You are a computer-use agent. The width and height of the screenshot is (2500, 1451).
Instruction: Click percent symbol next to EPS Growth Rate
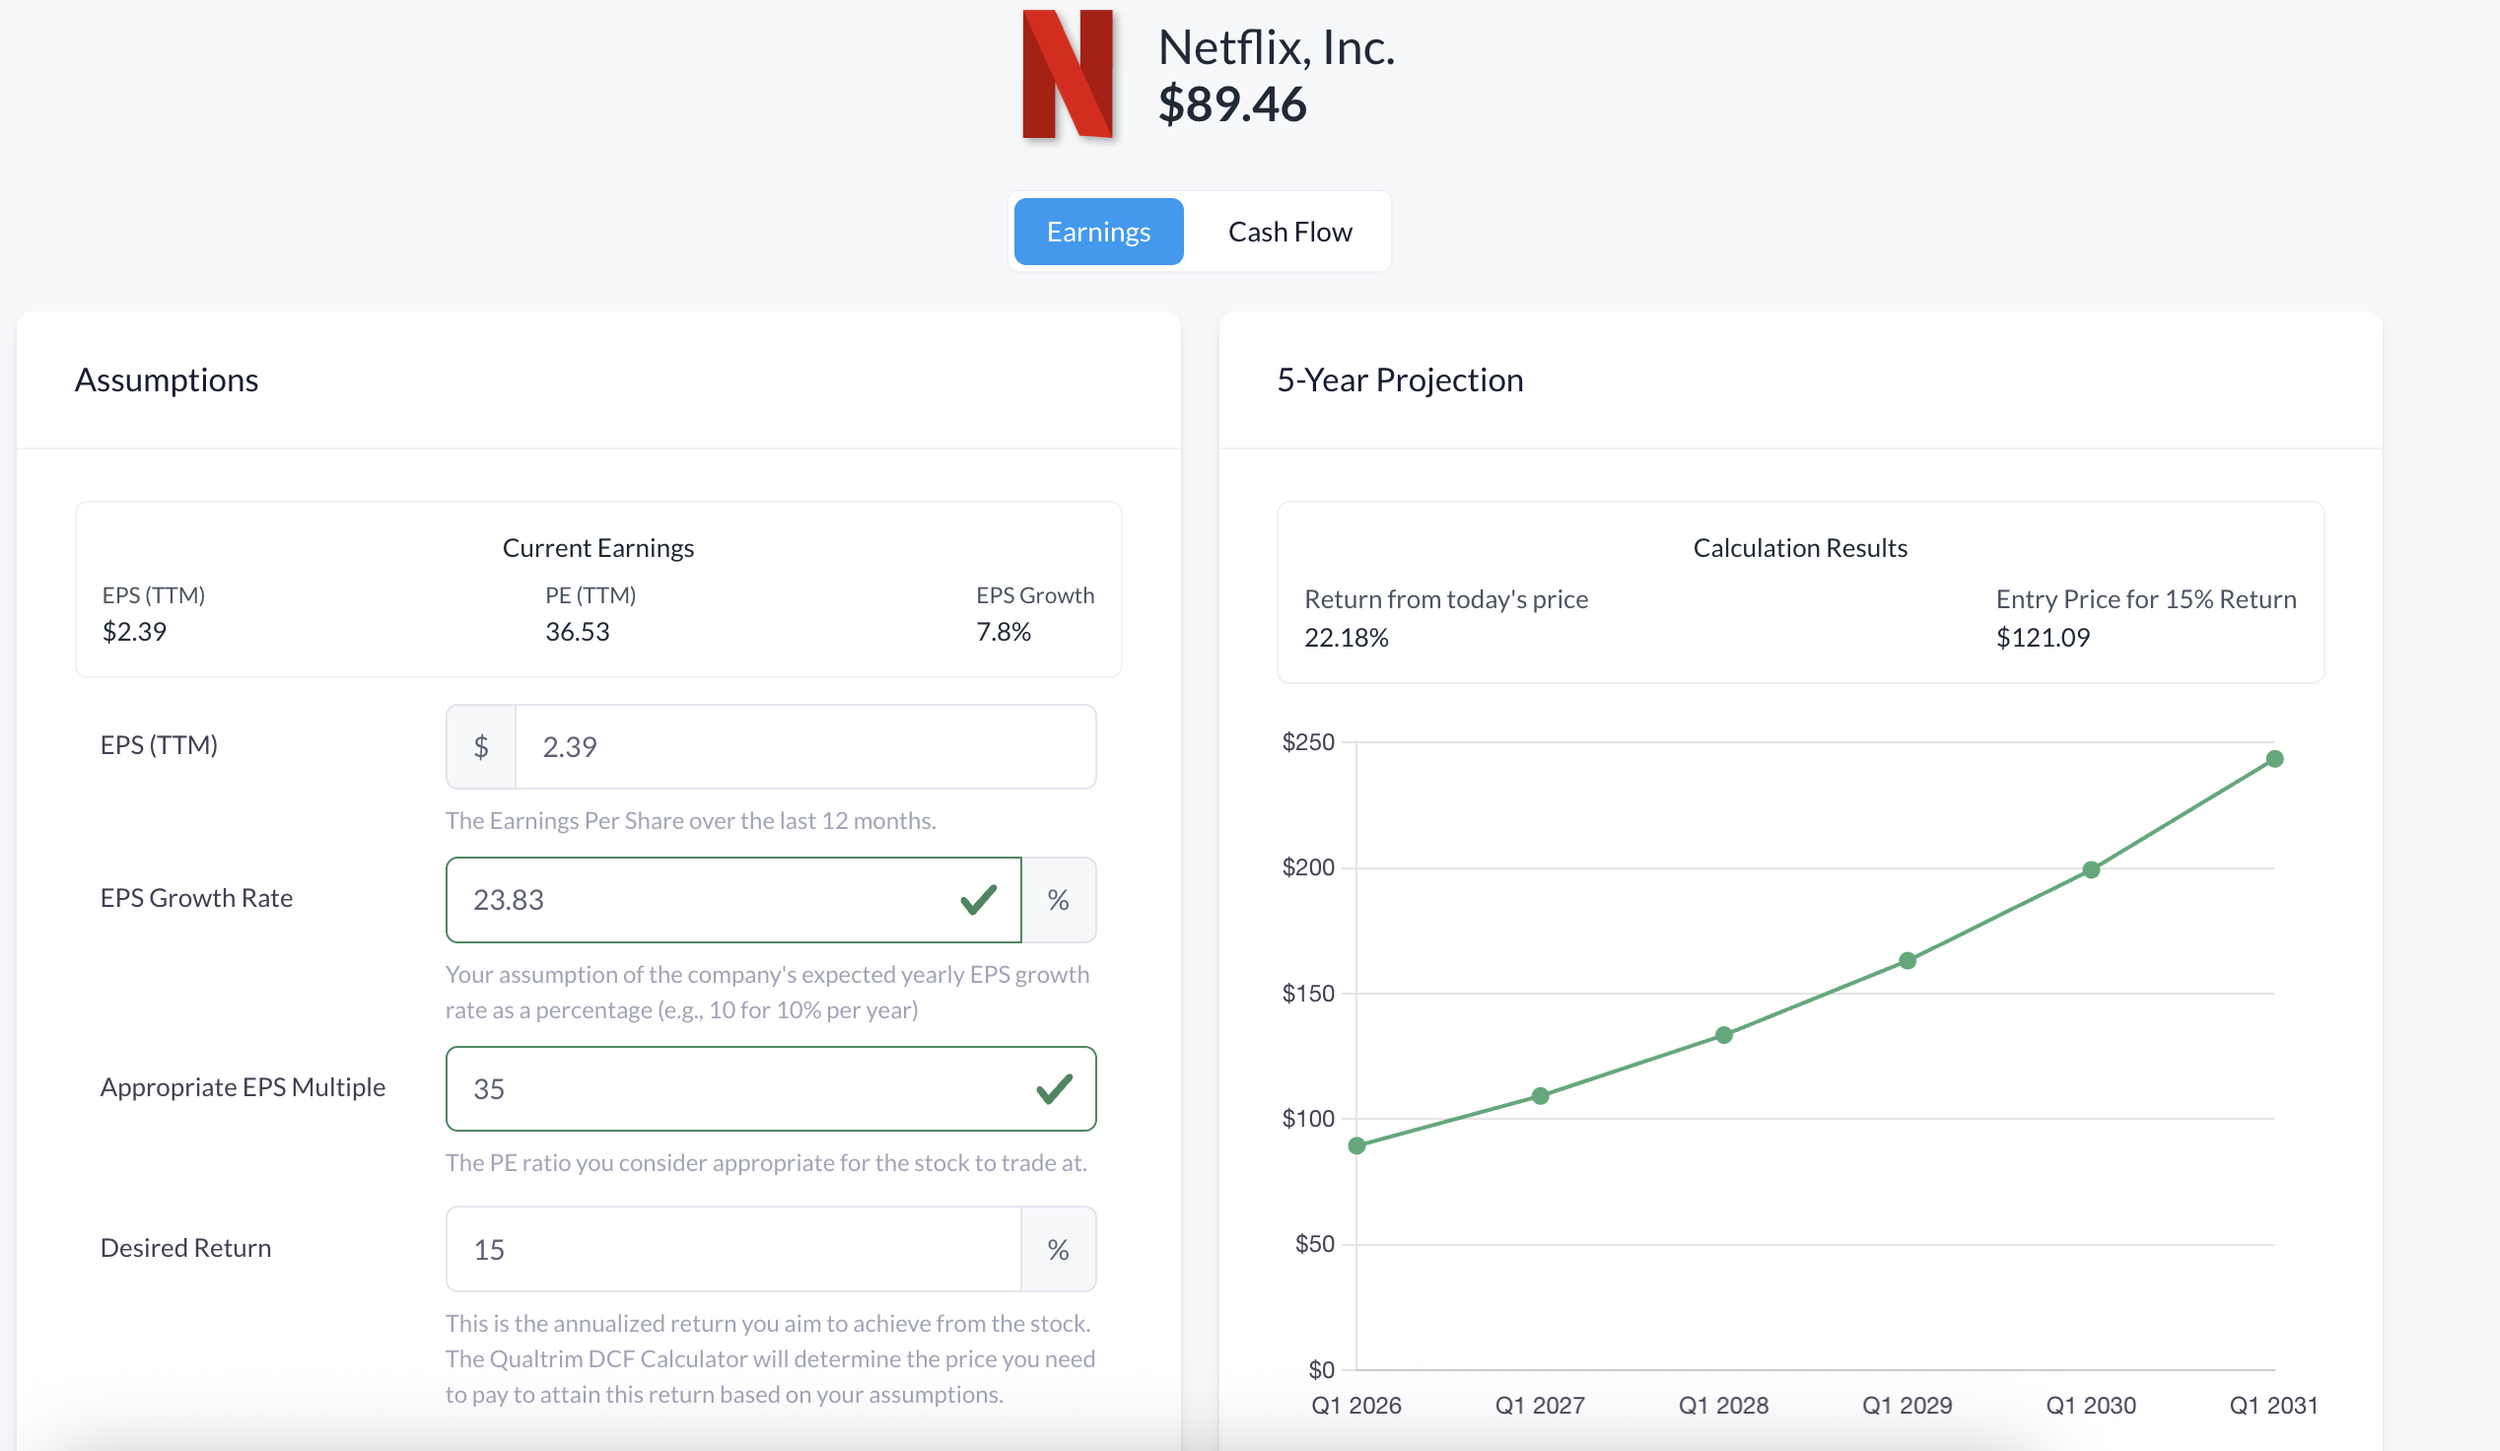point(1058,900)
